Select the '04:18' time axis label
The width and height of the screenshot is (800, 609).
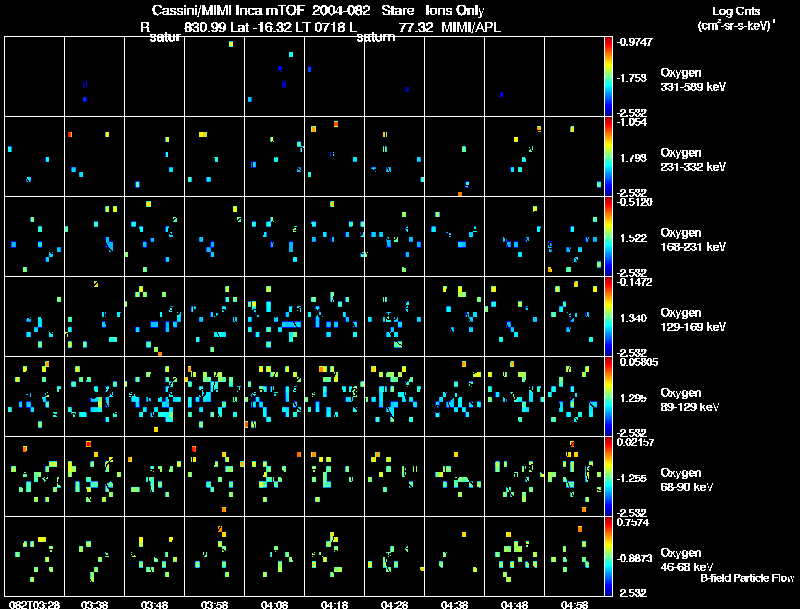[334, 604]
